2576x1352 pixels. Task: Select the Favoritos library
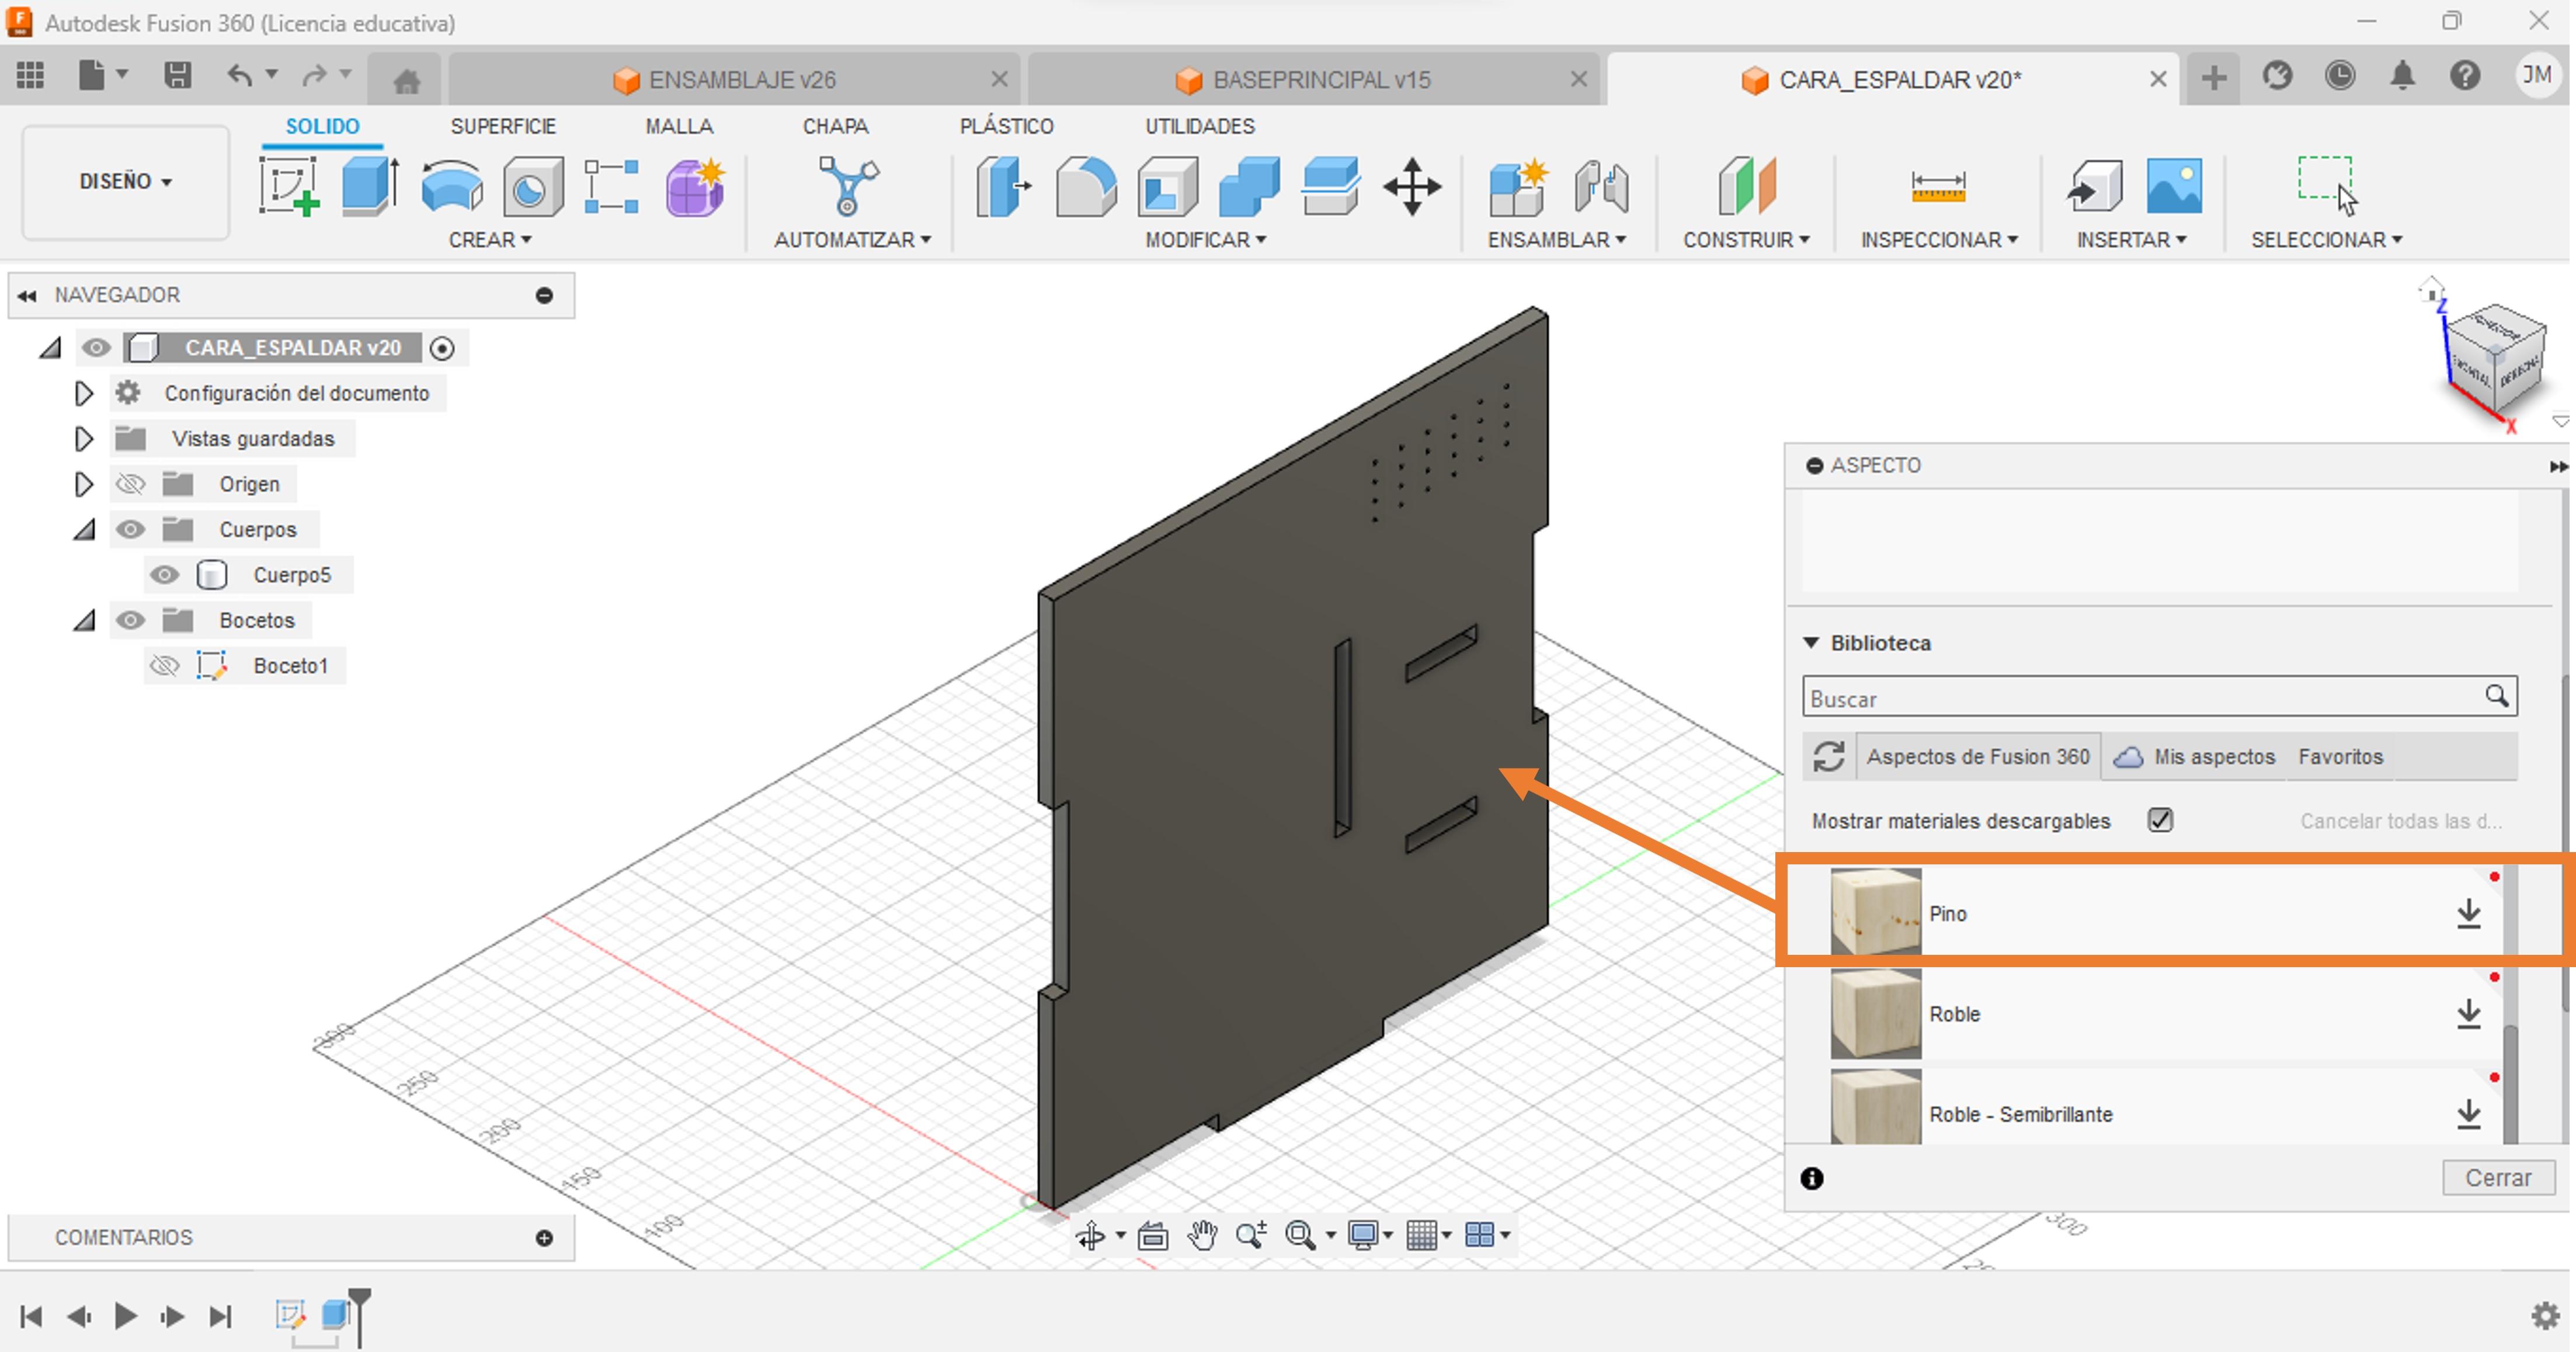click(2340, 757)
